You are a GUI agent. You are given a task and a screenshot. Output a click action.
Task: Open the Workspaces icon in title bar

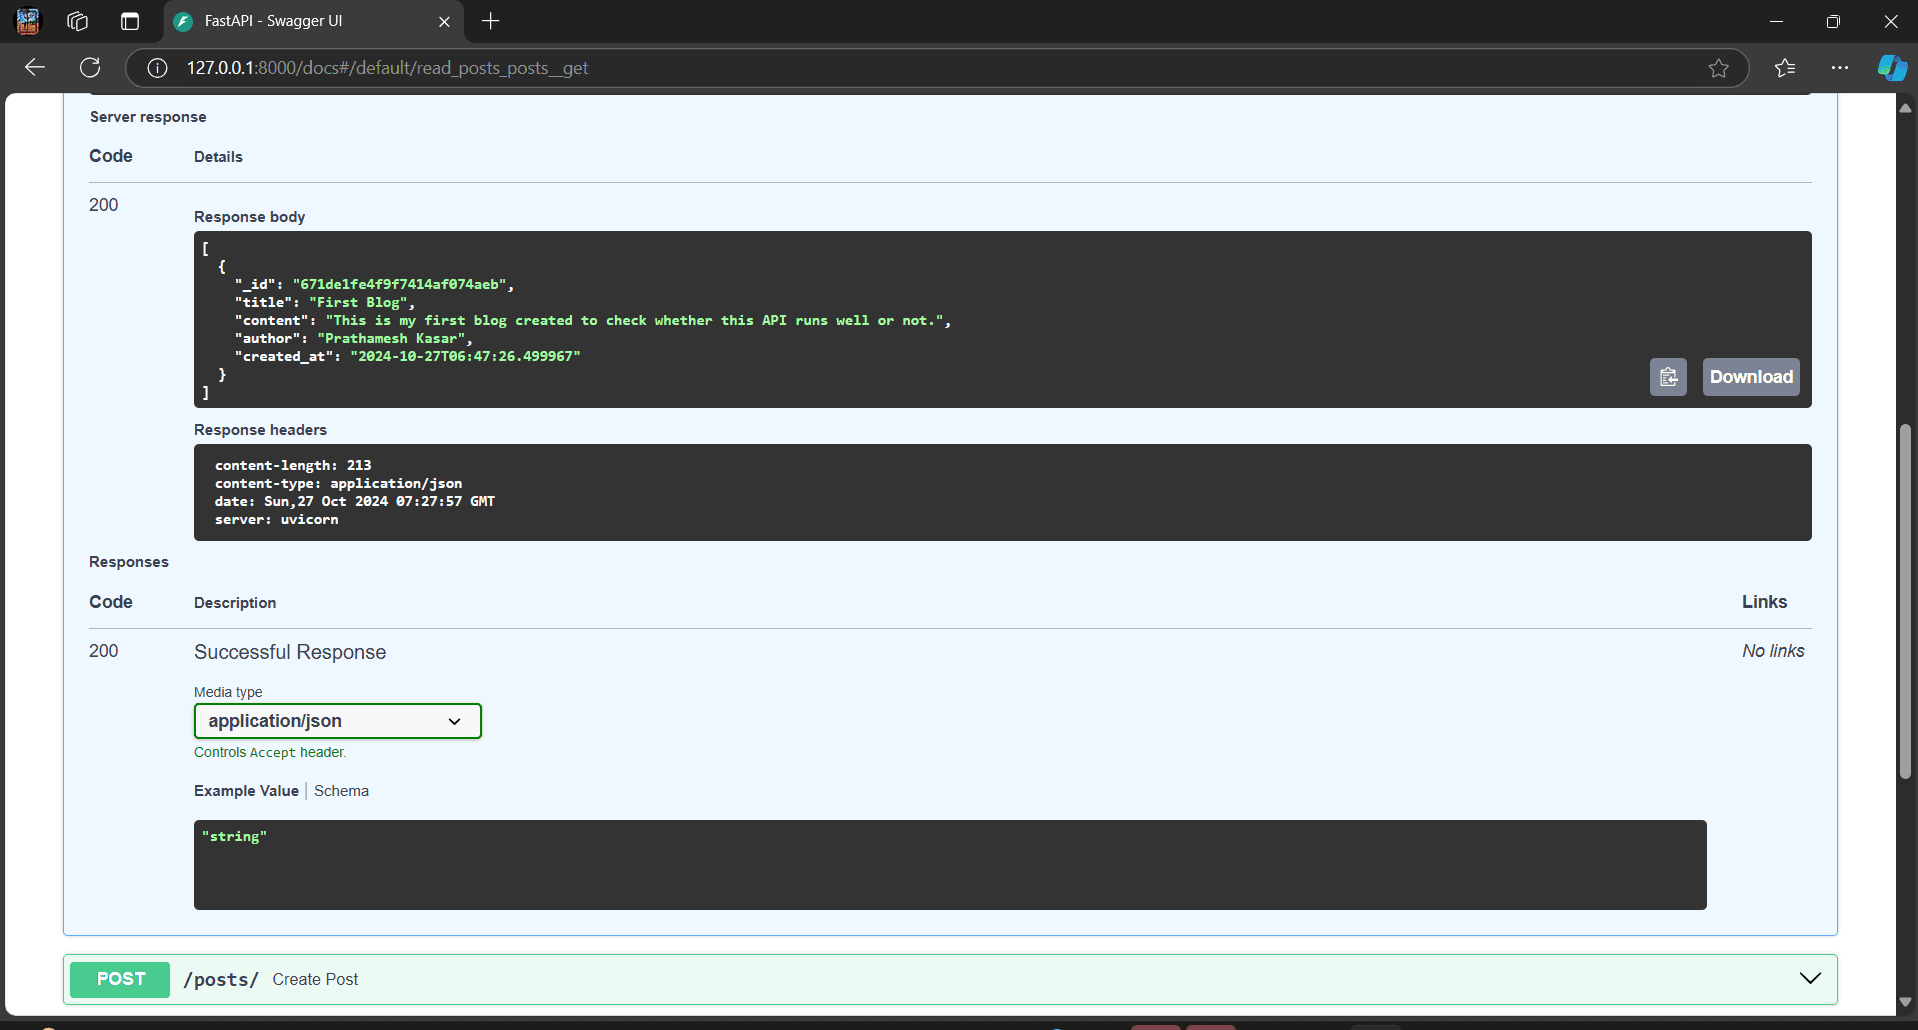(78, 21)
